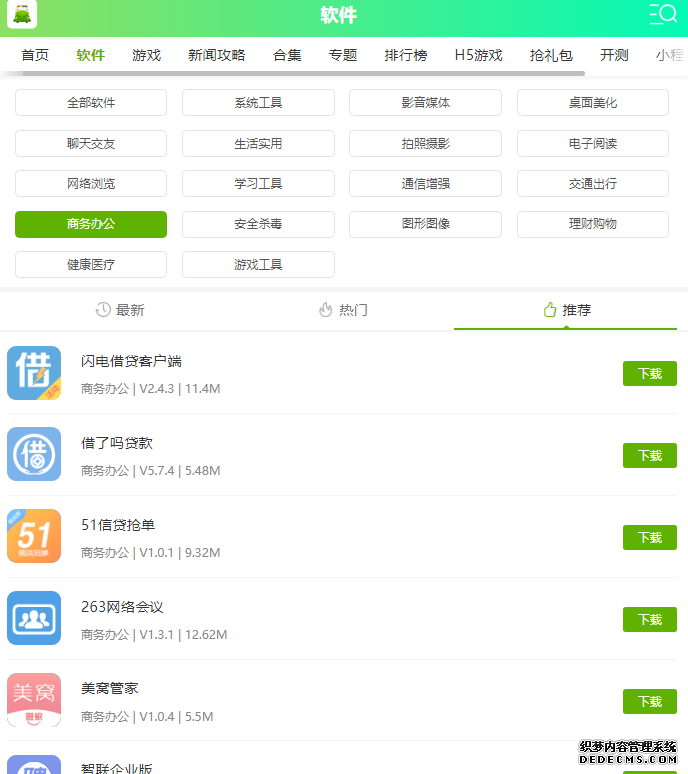Click 商务办公 | V5.7.4 | 5.48M text
The width and height of the screenshot is (688, 774).
tap(151, 471)
